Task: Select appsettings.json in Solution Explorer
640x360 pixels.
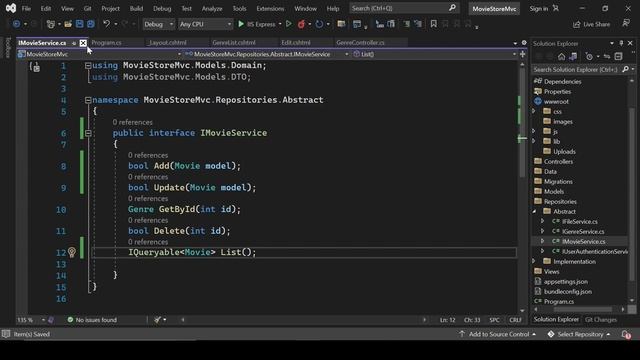Action: (565, 282)
